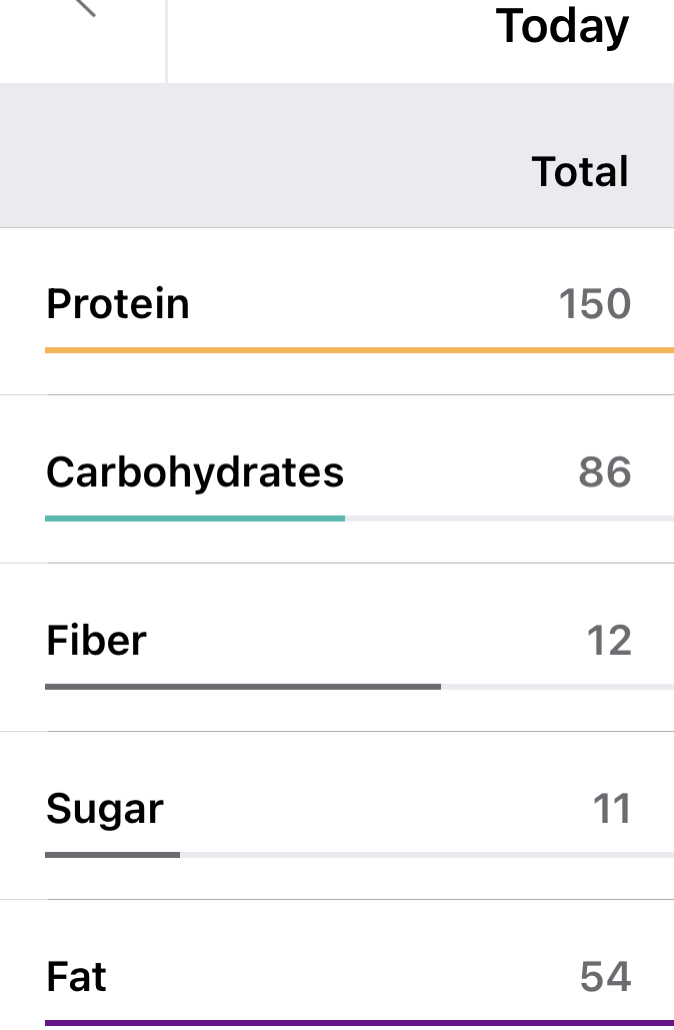
Task: Click the dark gray Fiber progress fill
Action: click(243, 686)
